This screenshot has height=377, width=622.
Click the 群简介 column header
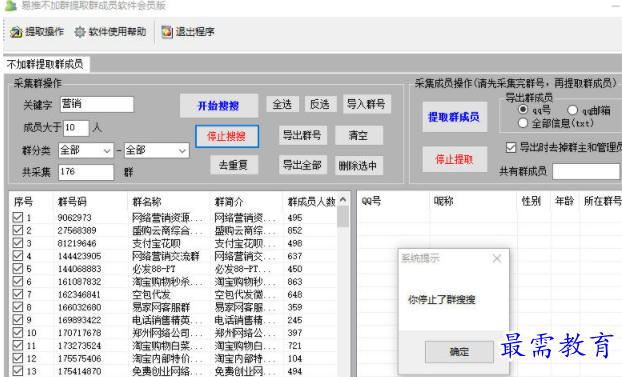[229, 202]
